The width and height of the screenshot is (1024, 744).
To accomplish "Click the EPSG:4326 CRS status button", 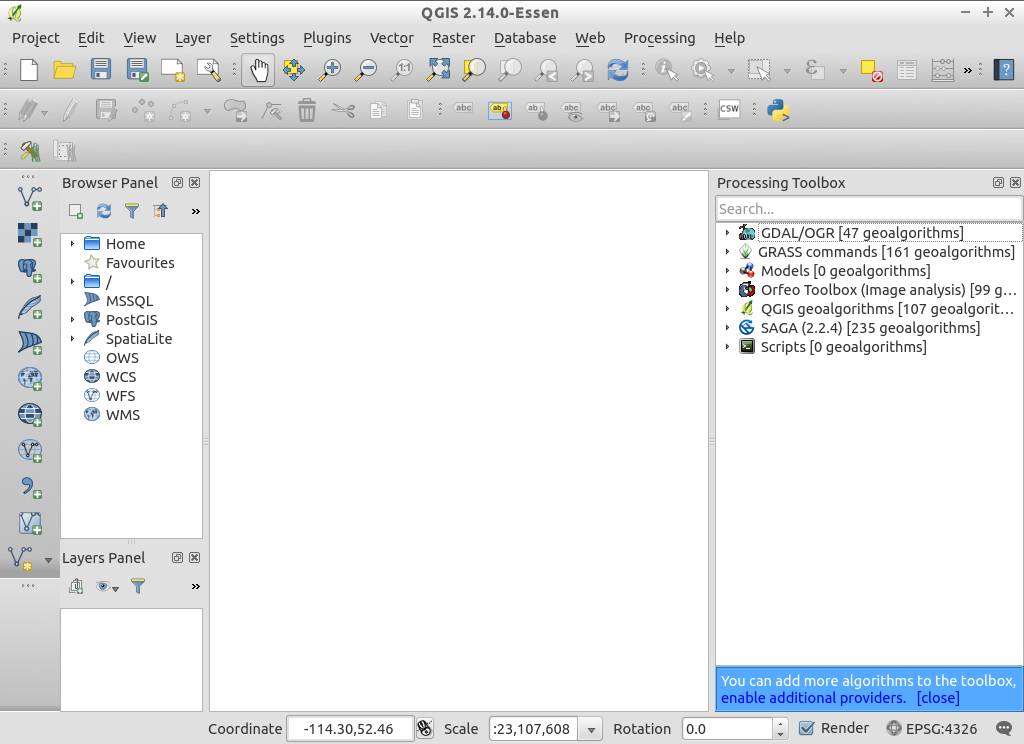I will pos(932,728).
